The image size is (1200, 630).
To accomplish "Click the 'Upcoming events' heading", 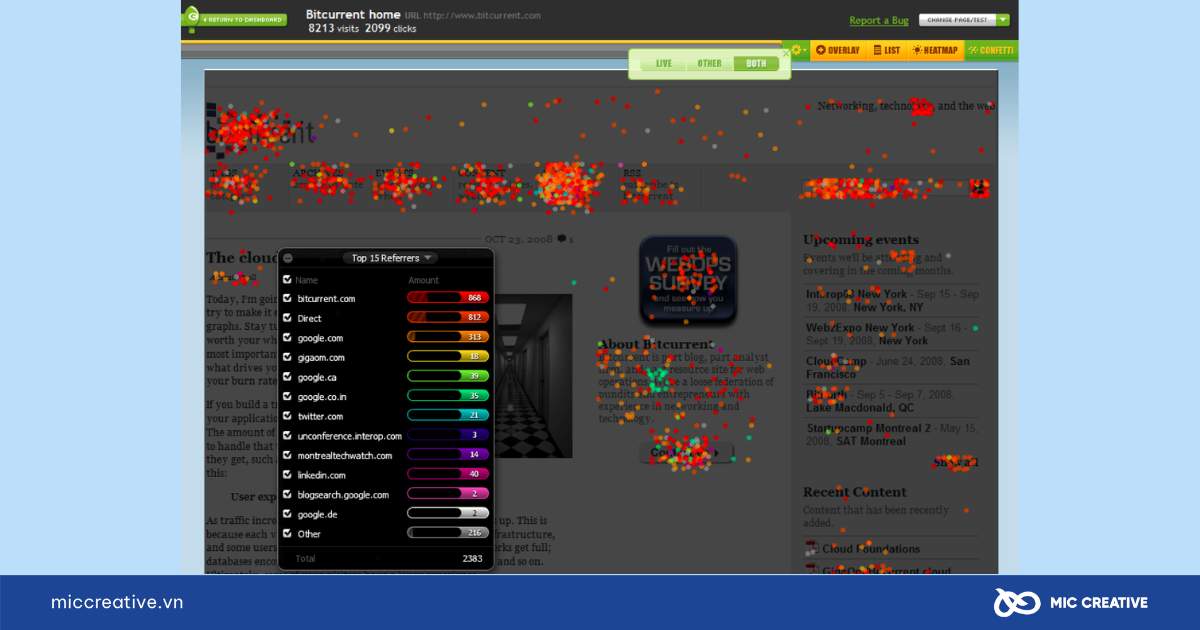I will [x=861, y=240].
